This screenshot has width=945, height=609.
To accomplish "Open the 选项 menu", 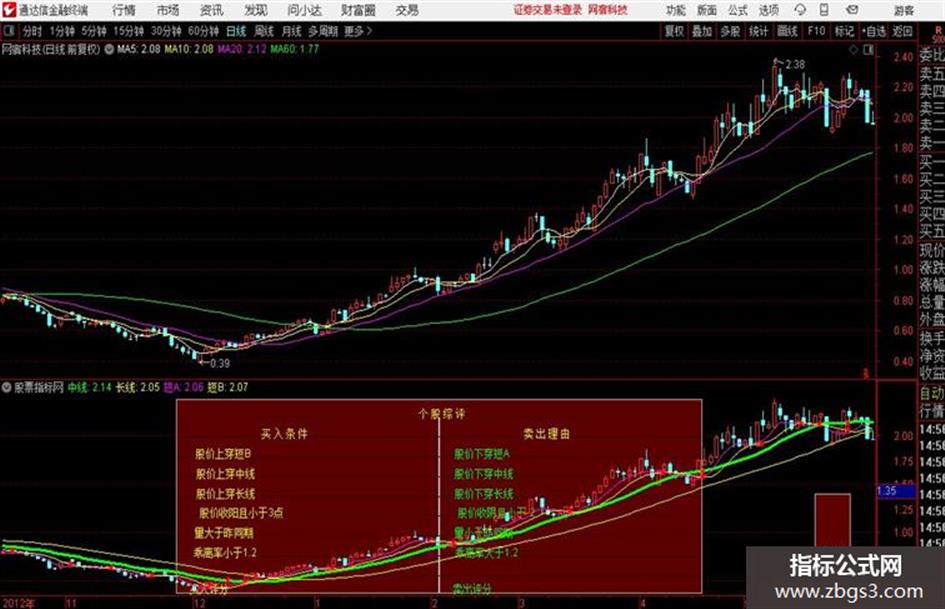I will point(768,10).
